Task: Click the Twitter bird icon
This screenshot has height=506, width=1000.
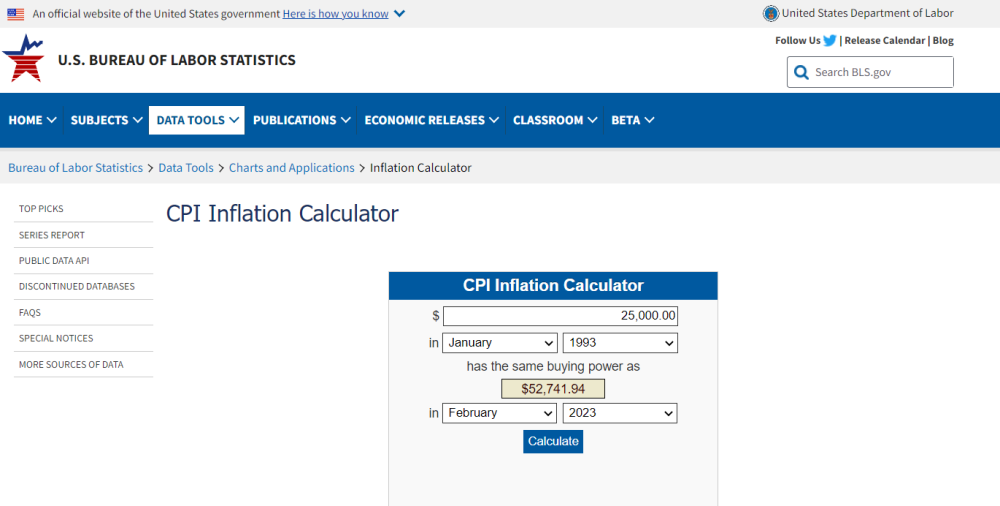Action: tap(830, 41)
